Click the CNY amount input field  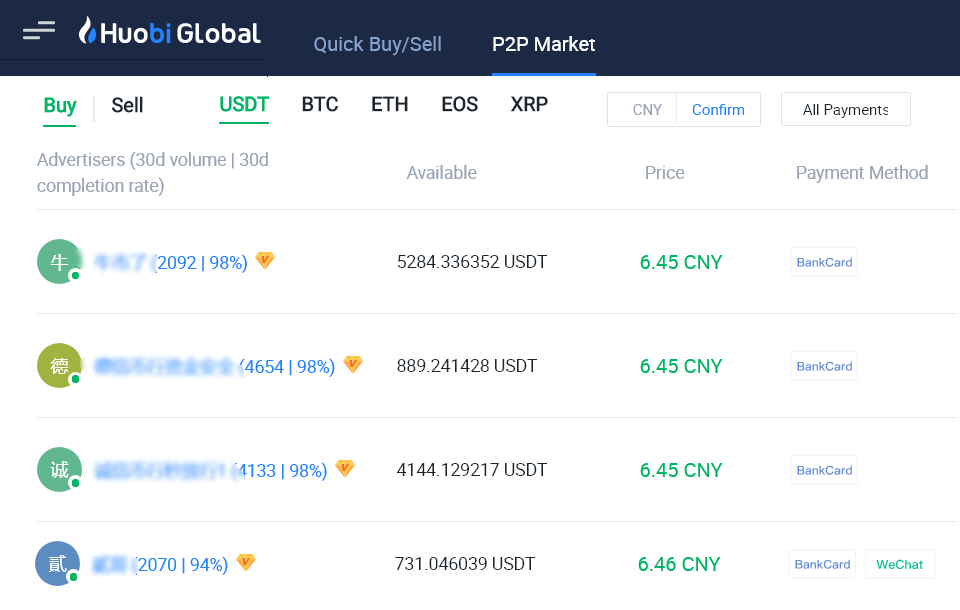pyautogui.click(x=643, y=110)
